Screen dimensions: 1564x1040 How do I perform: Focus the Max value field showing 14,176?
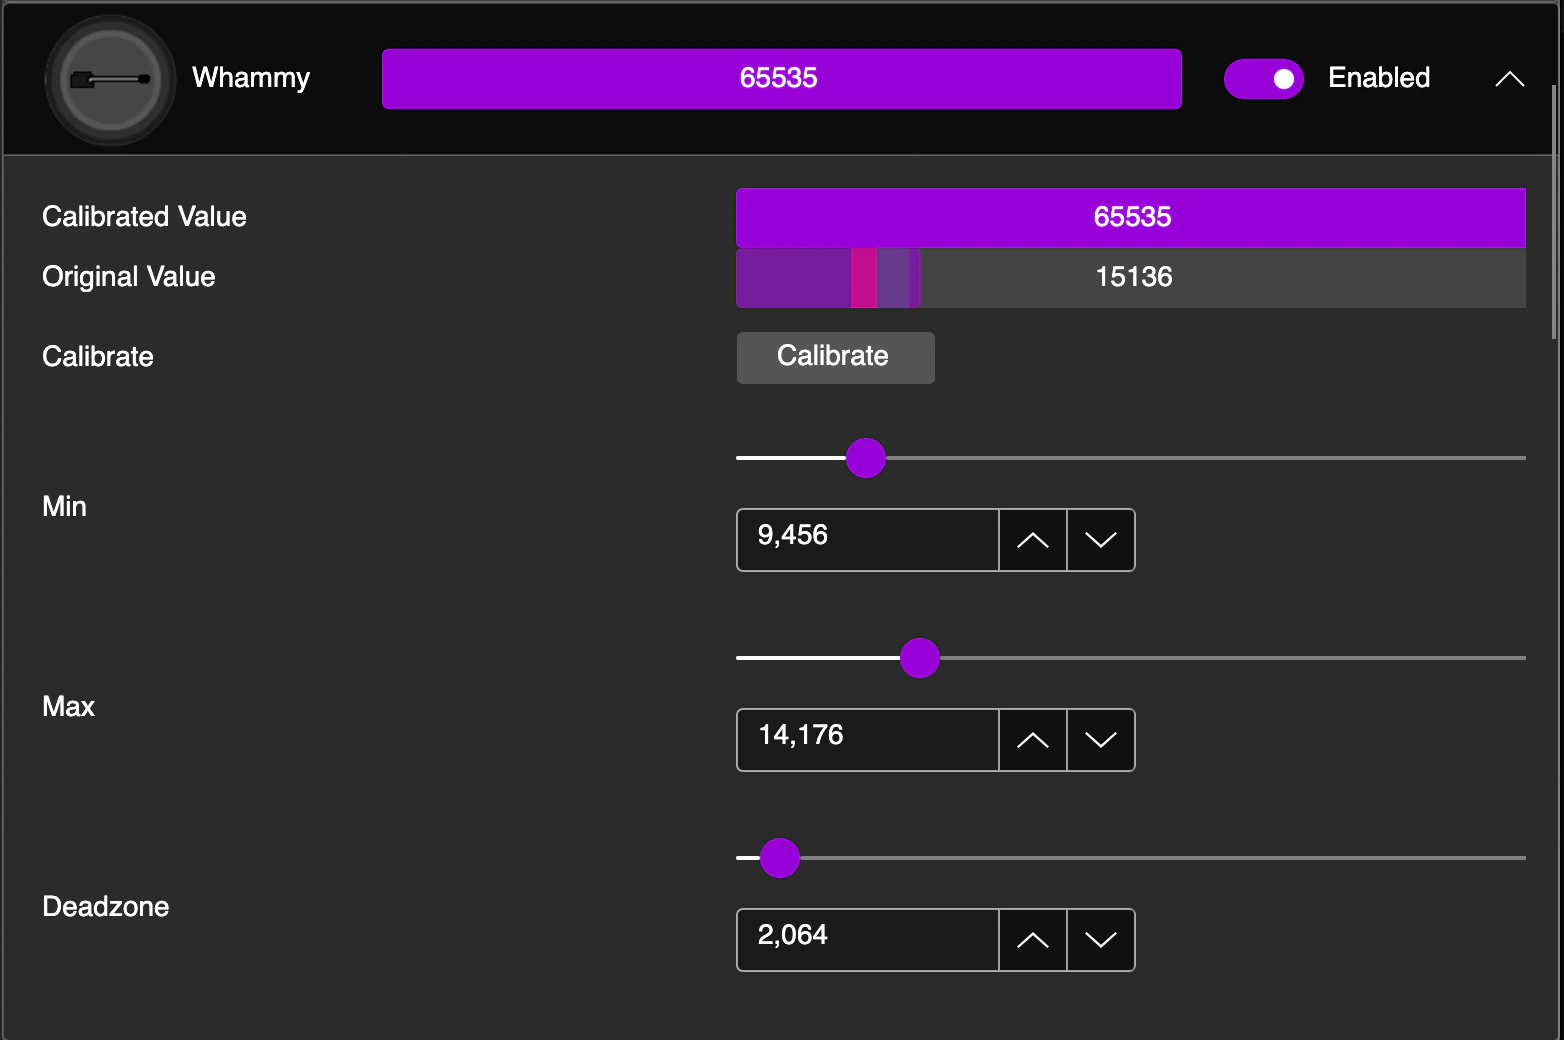click(868, 740)
